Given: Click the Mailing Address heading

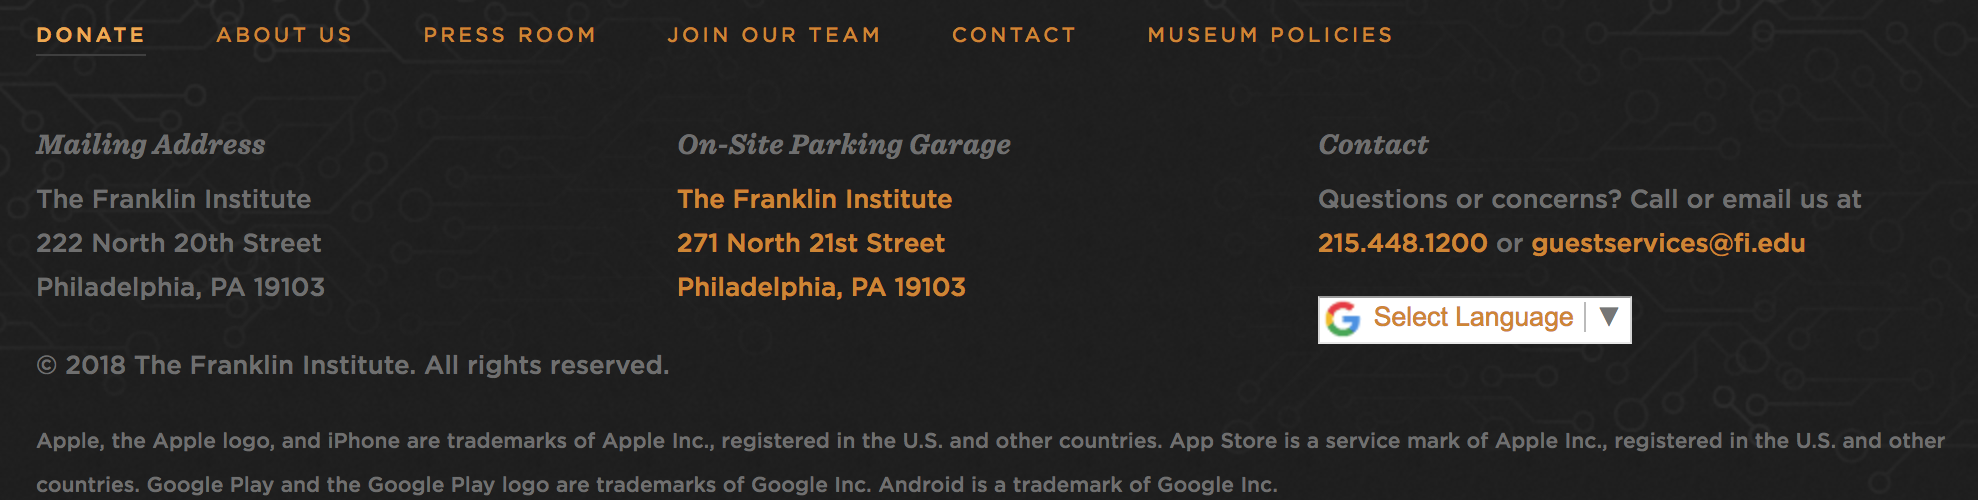Looking at the screenshot, I should click(x=151, y=145).
